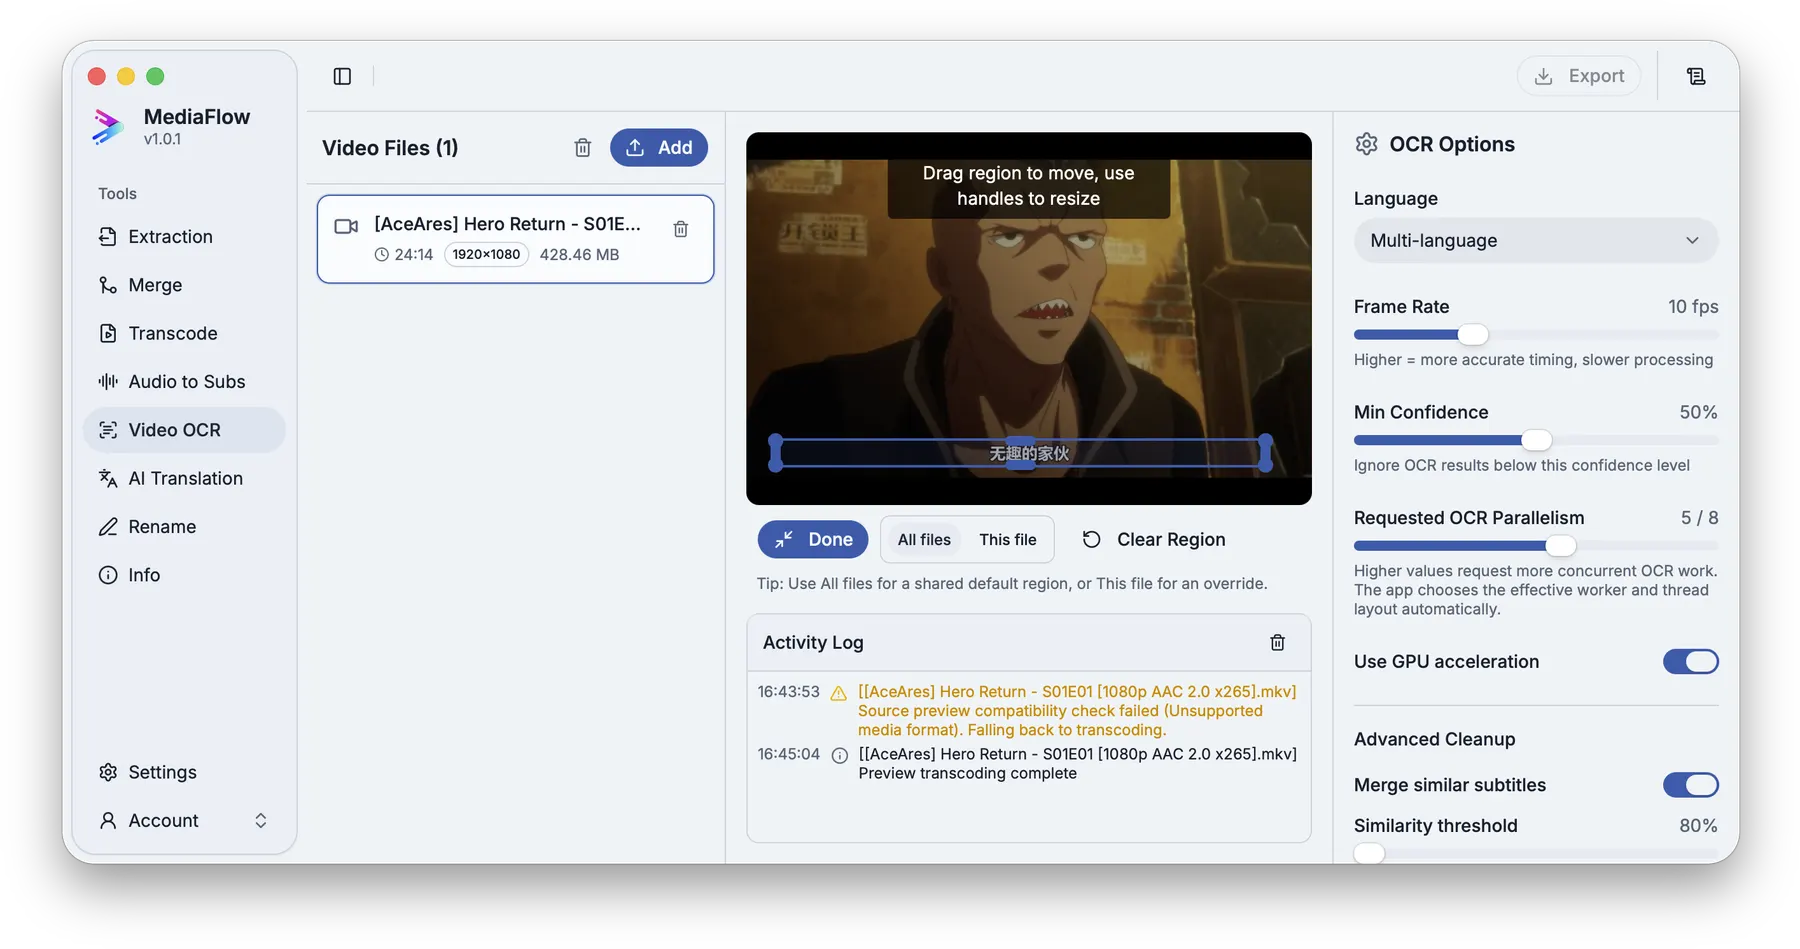Viewport: 1800px width, 949px height.
Task: Add a new video file
Action: pos(659,148)
